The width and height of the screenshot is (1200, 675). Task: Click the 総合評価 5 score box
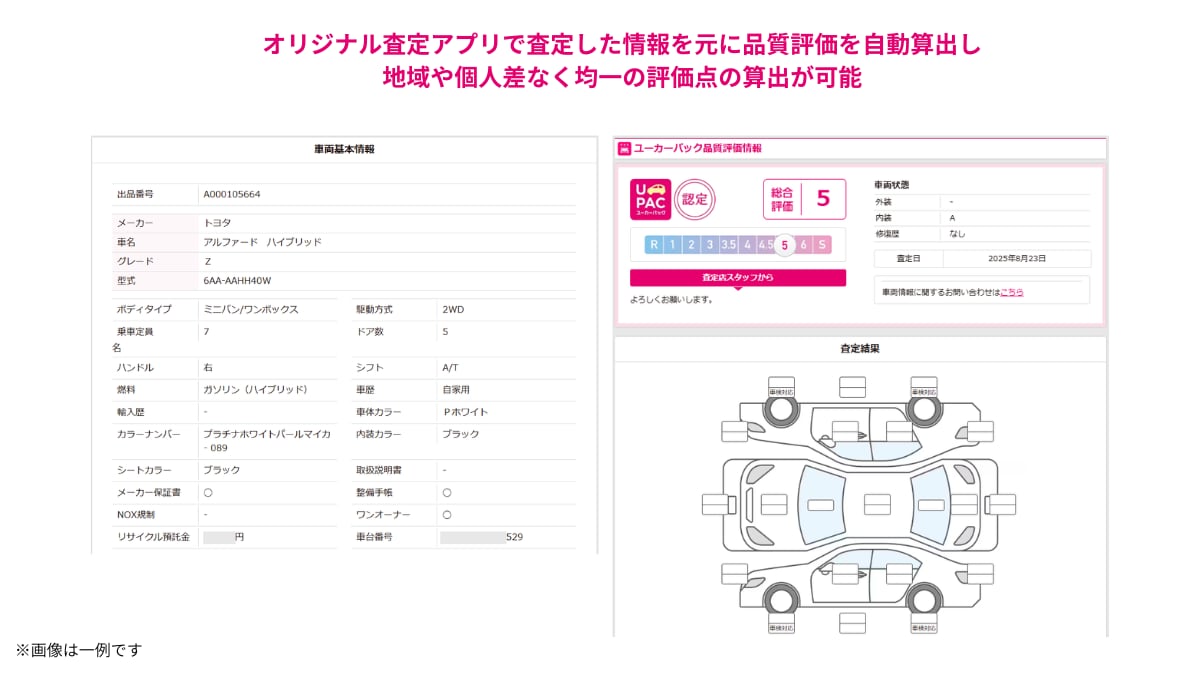805,198
